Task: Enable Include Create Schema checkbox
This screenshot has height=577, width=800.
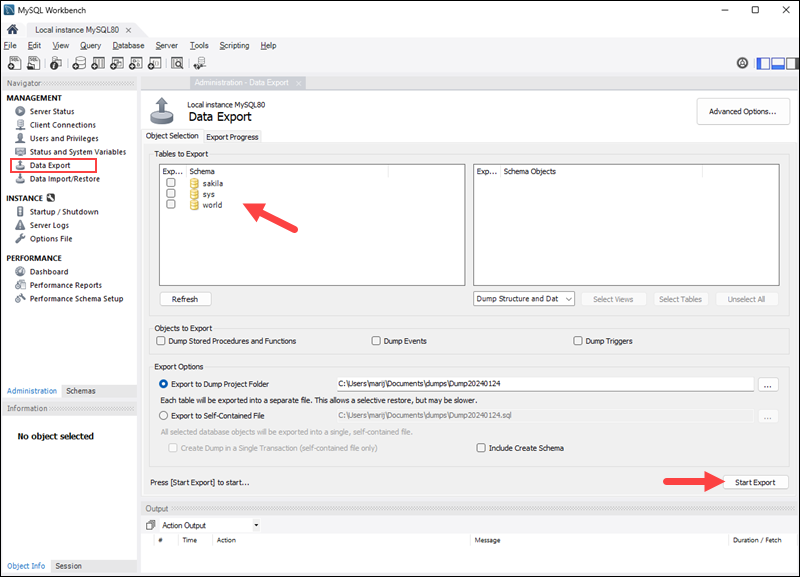Action: [x=481, y=447]
